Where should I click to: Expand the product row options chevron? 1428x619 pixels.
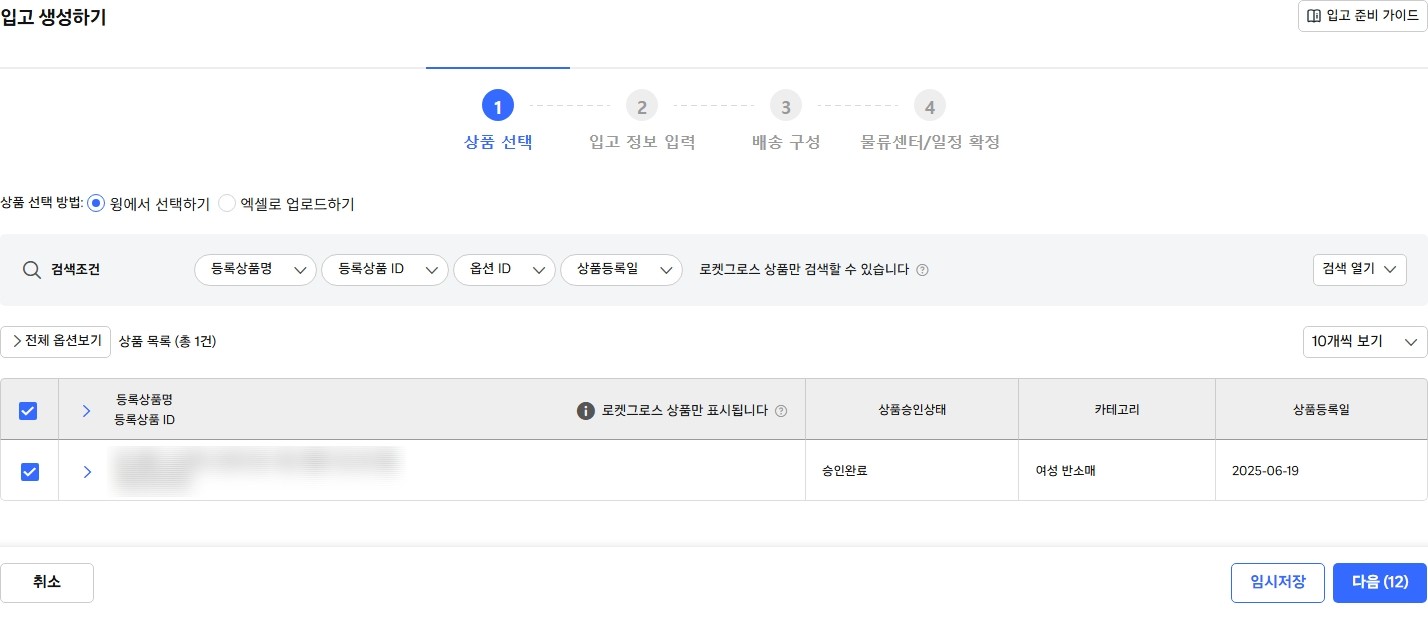click(87, 472)
